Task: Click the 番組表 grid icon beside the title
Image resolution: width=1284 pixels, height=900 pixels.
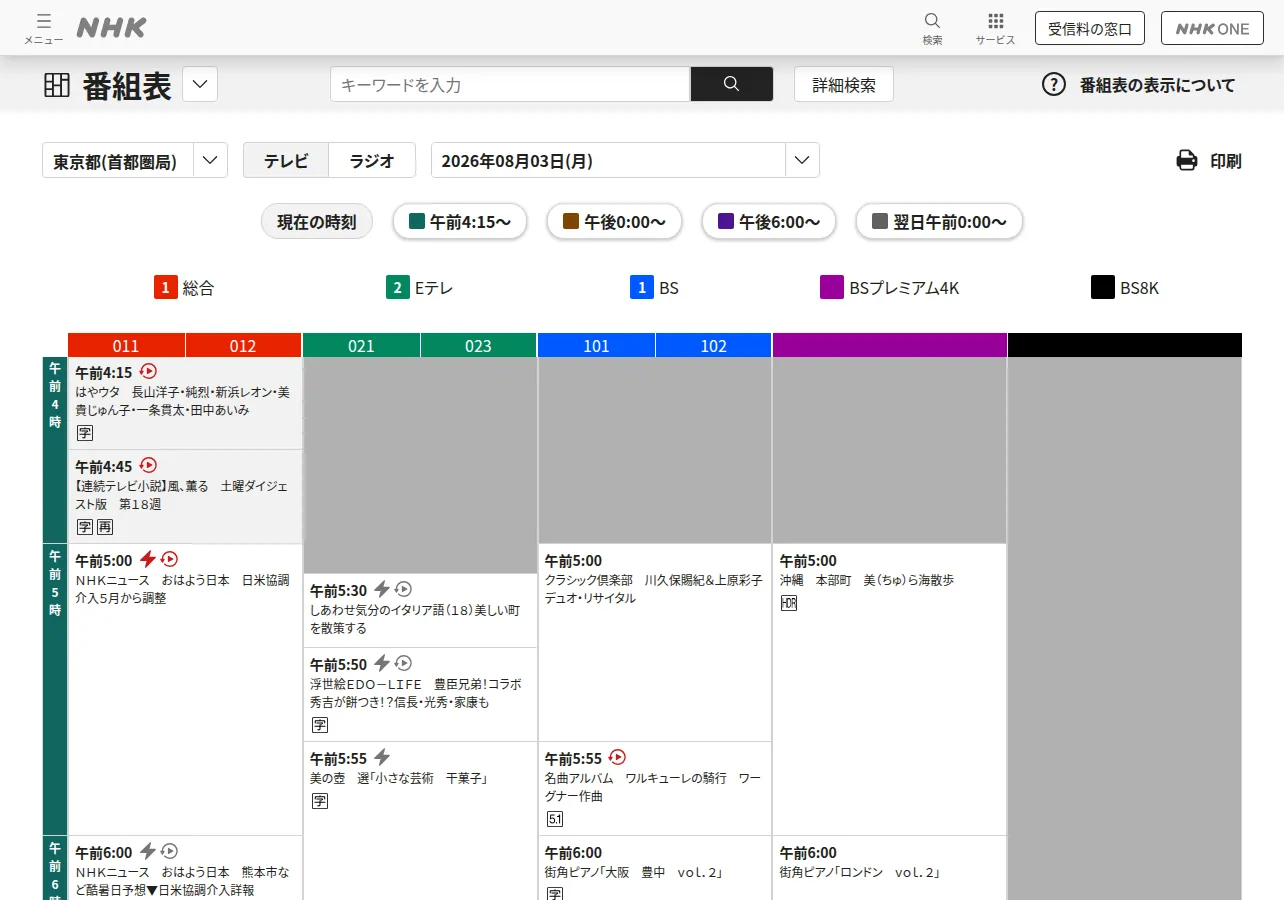Action: tap(57, 85)
